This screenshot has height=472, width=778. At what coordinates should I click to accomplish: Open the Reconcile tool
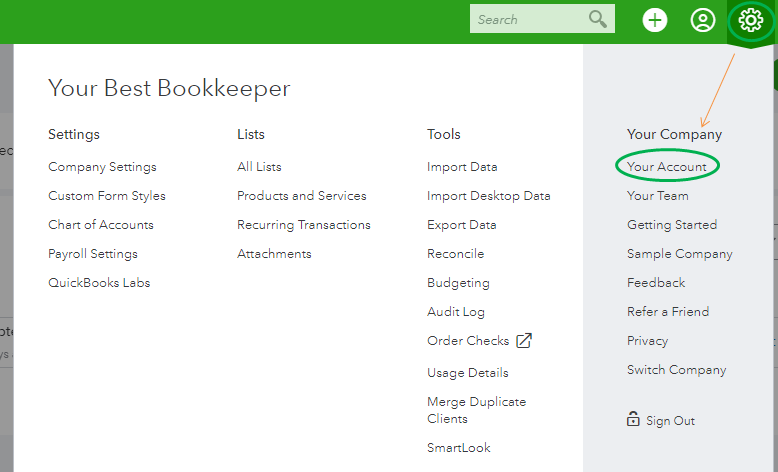(x=455, y=254)
